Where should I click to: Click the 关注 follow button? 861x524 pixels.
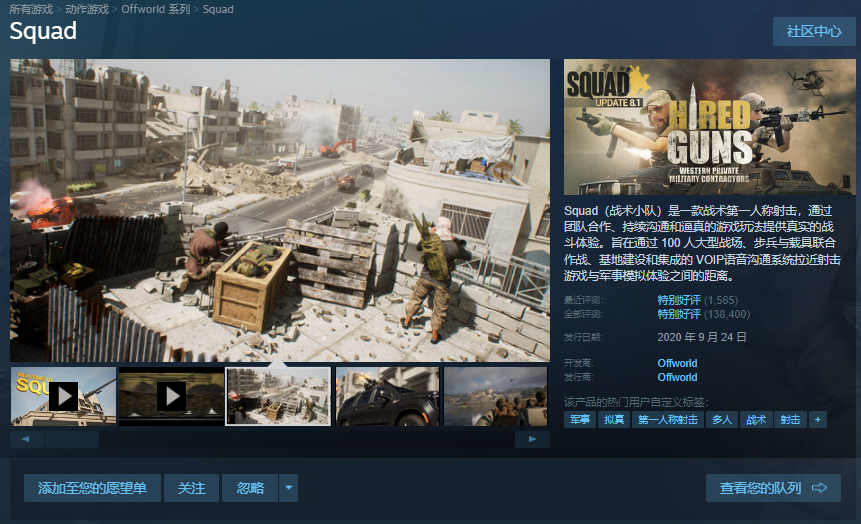click(191, 488)
